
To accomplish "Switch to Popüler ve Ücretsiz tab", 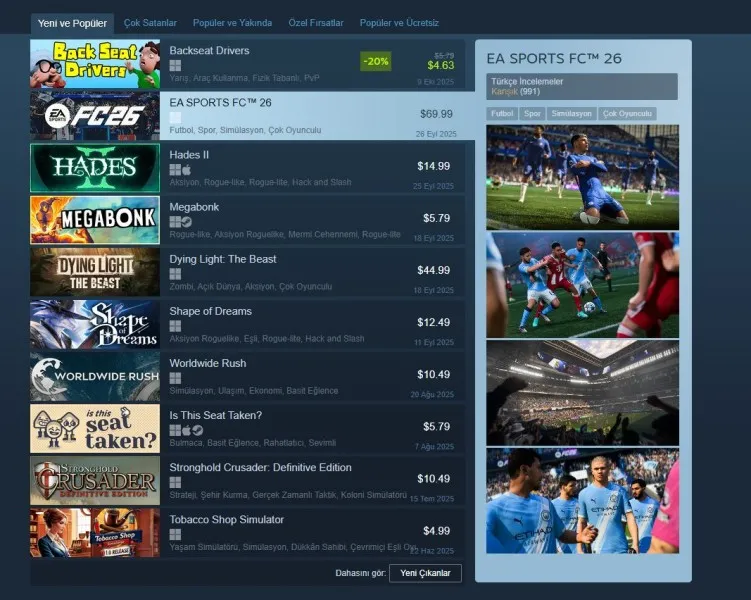I will [399, 23].
